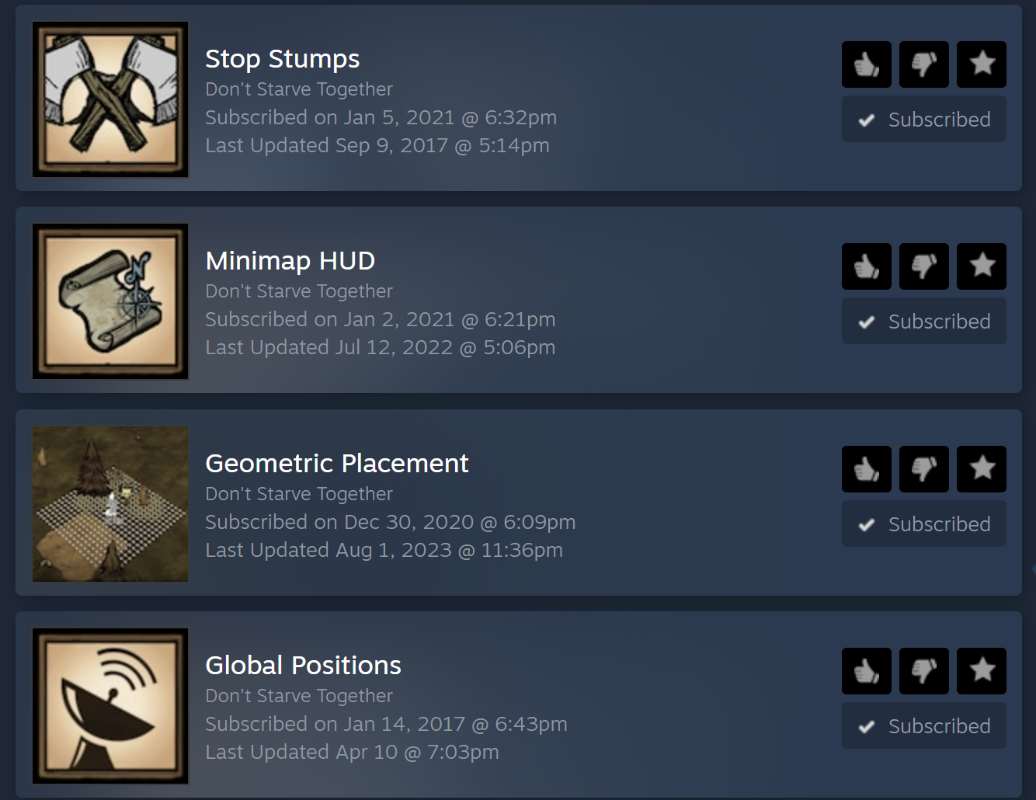
Task: Favorite the Minimap HUD mod star
Action: 981,266
